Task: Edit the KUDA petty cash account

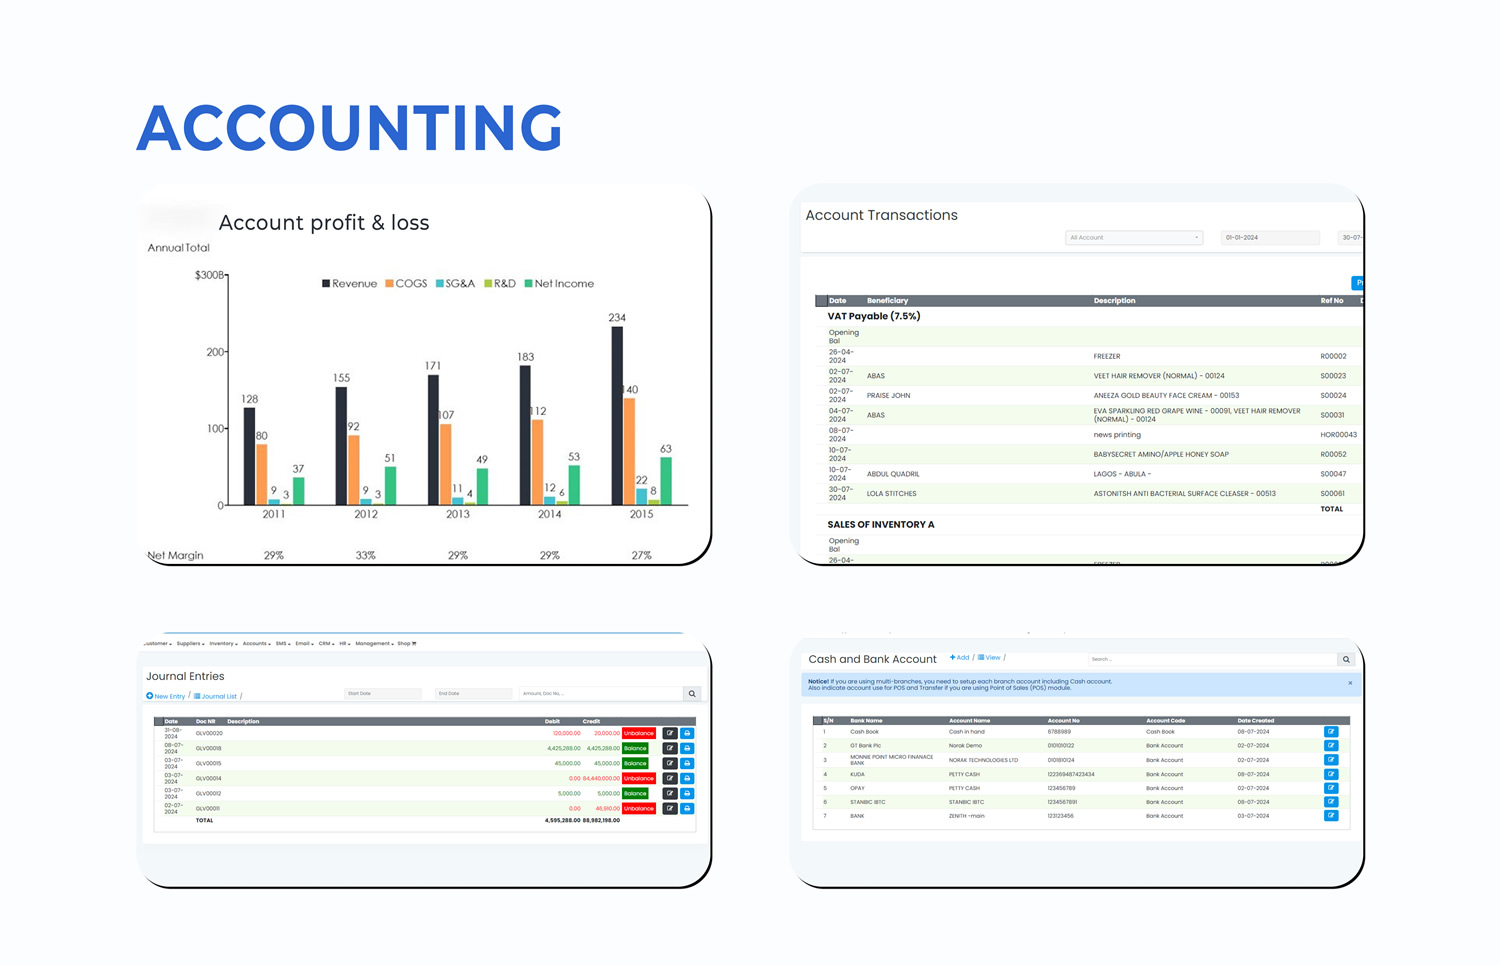Action: pos(1331,774)
